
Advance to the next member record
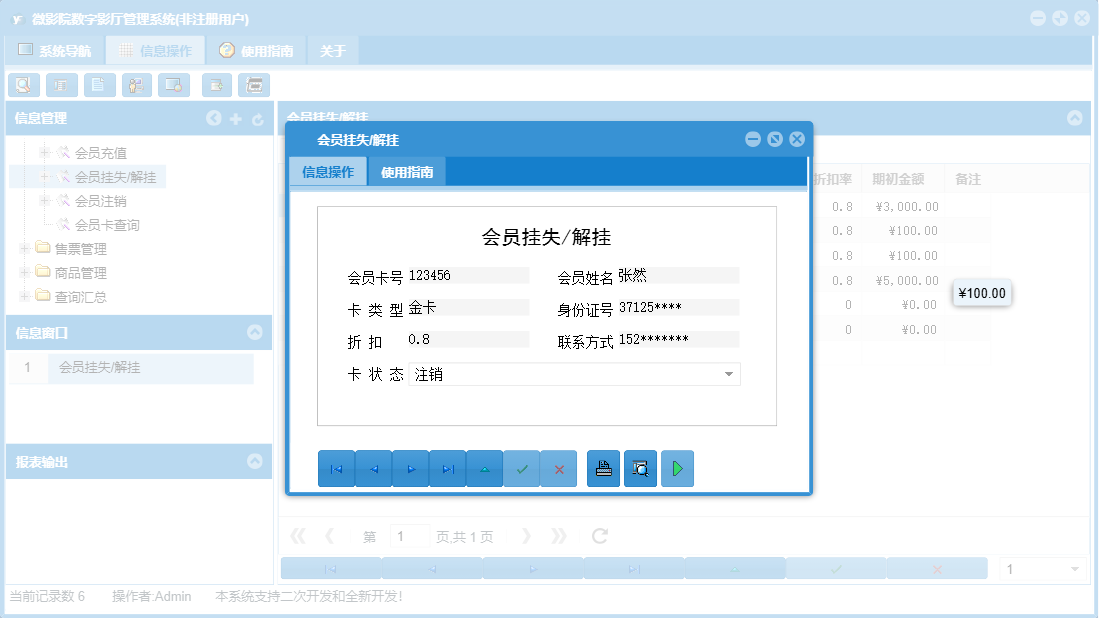(x=411, y=468)
